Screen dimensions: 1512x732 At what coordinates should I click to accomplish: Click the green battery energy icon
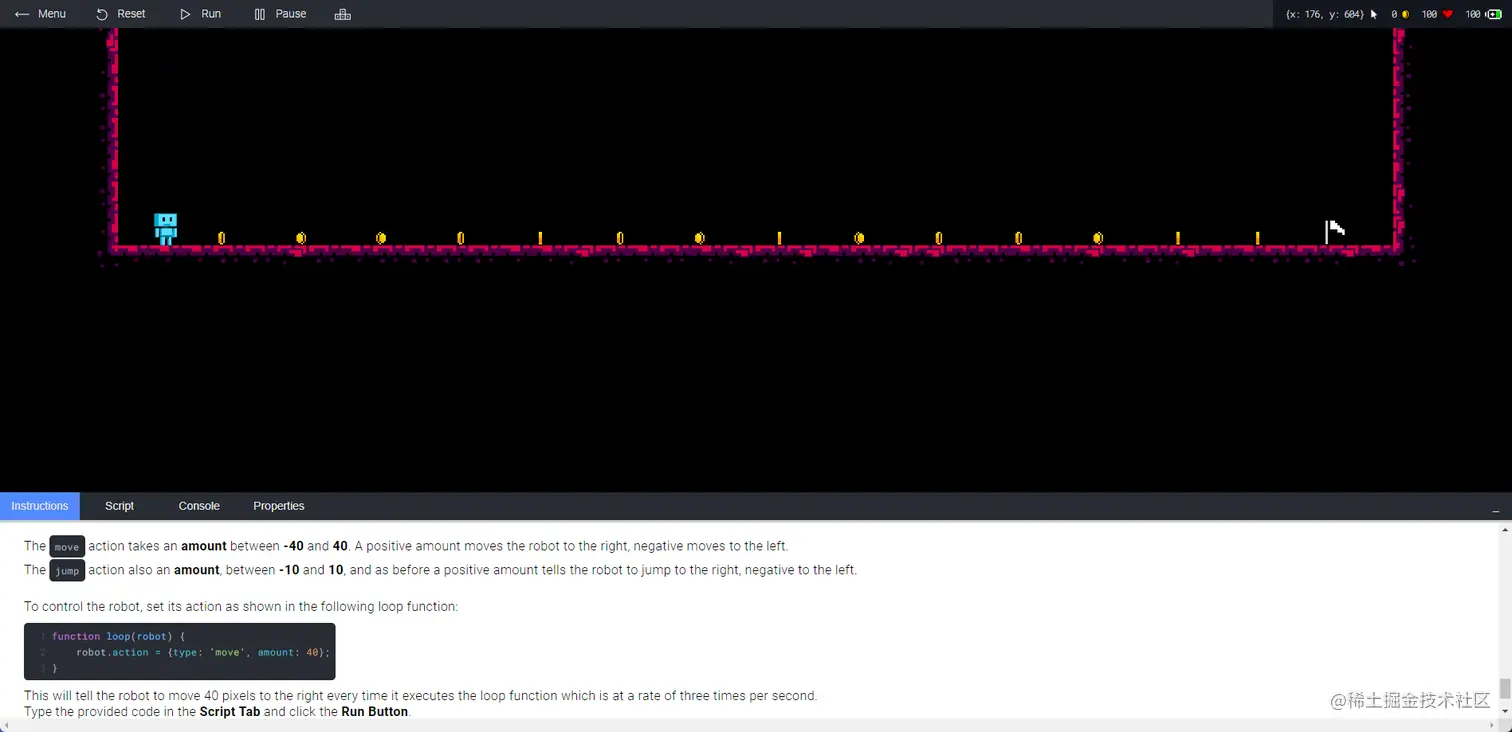[x=1493, y=14]
